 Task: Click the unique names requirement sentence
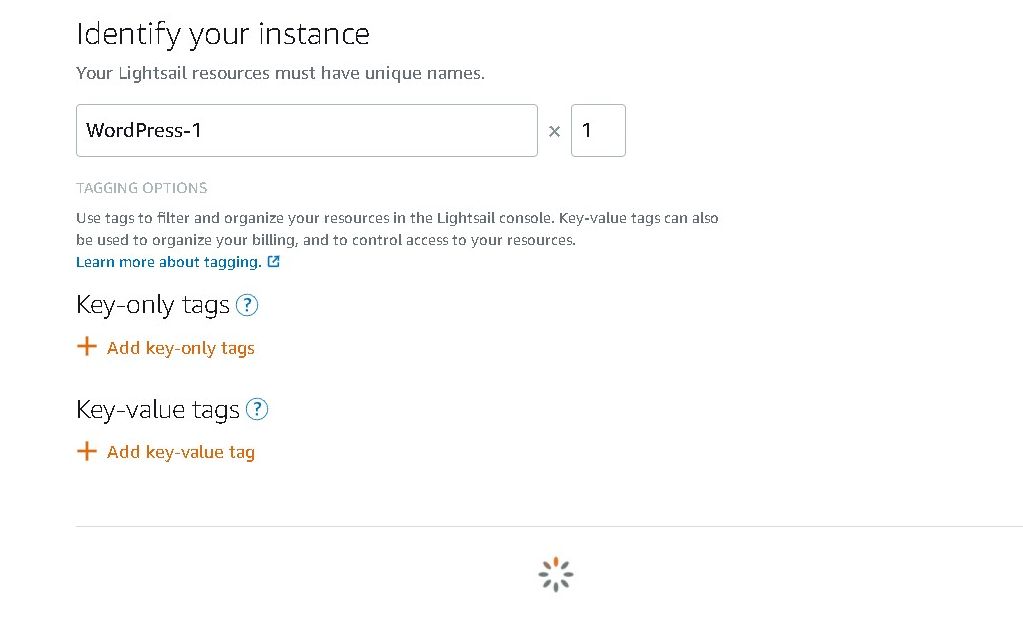(x=280, y=73)
